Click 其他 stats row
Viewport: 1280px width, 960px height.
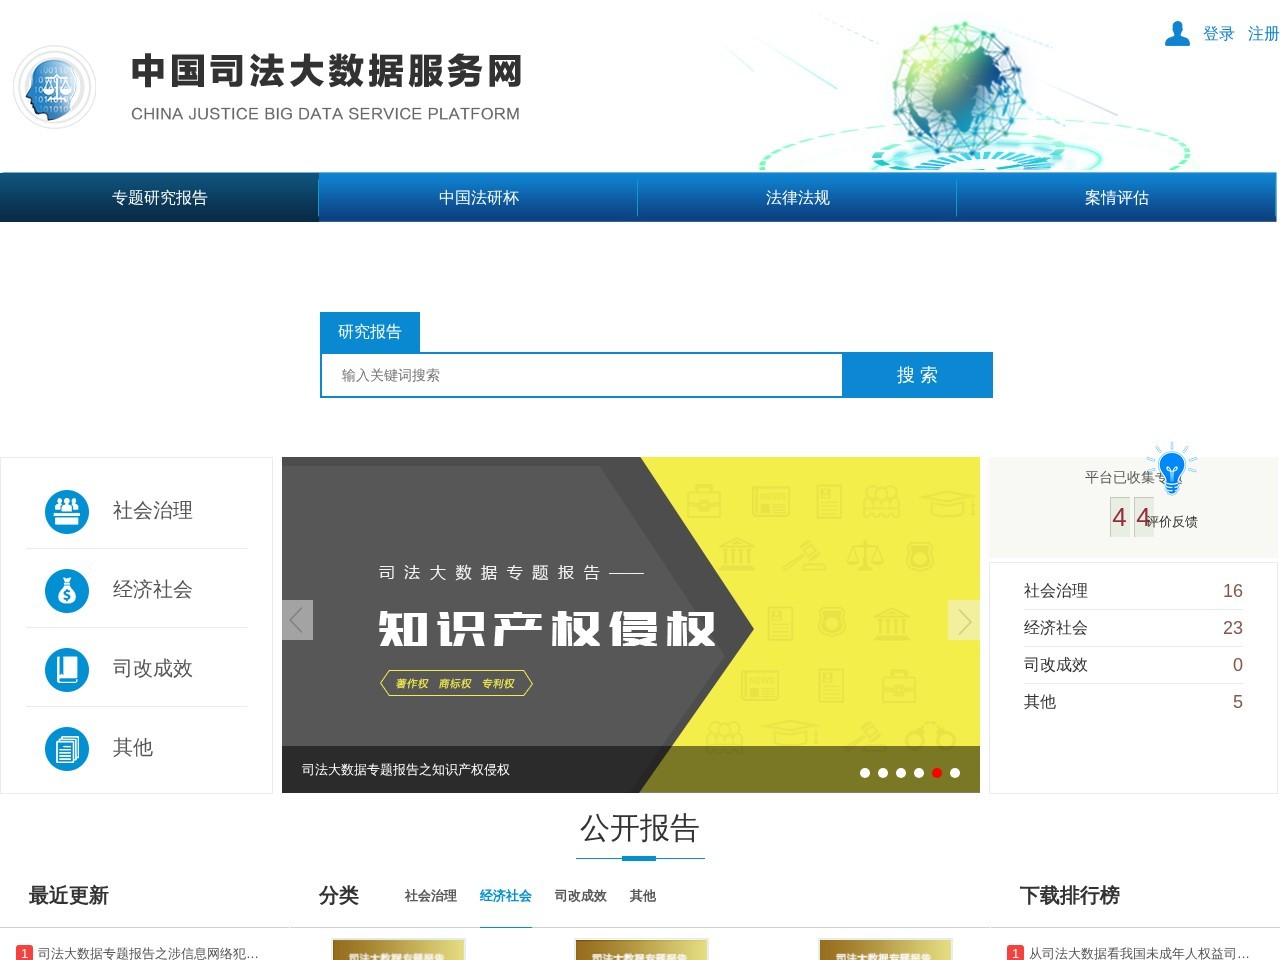(x=1133, y=702)
